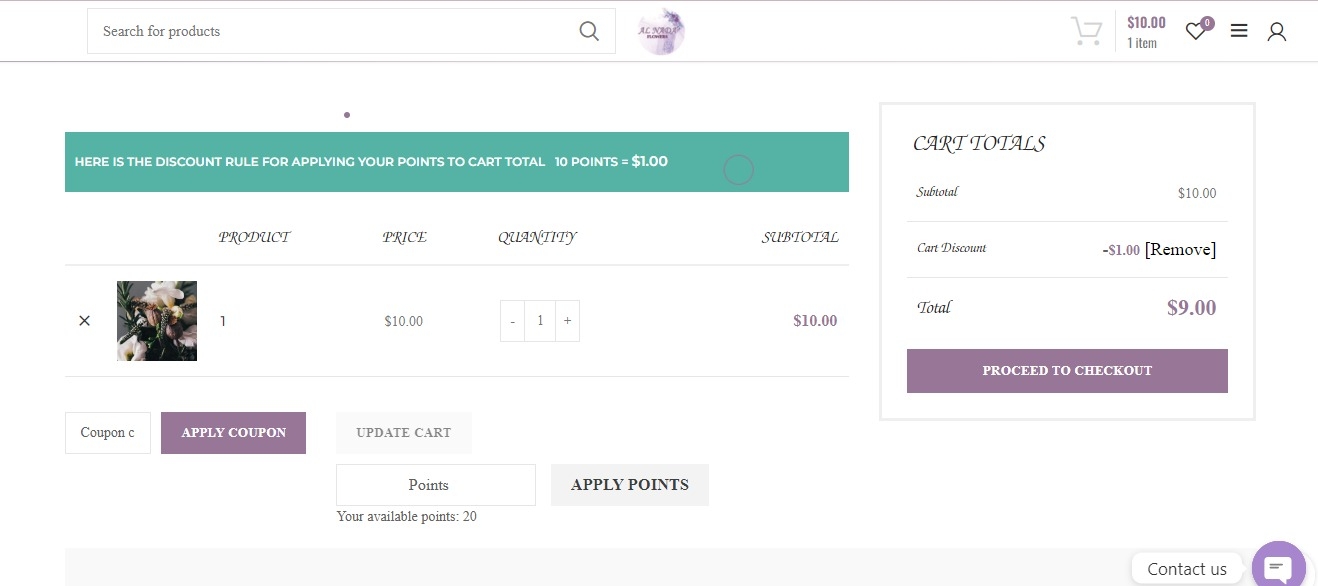Open the Contact us chat bubble icon

click(x=1278, y=568)
